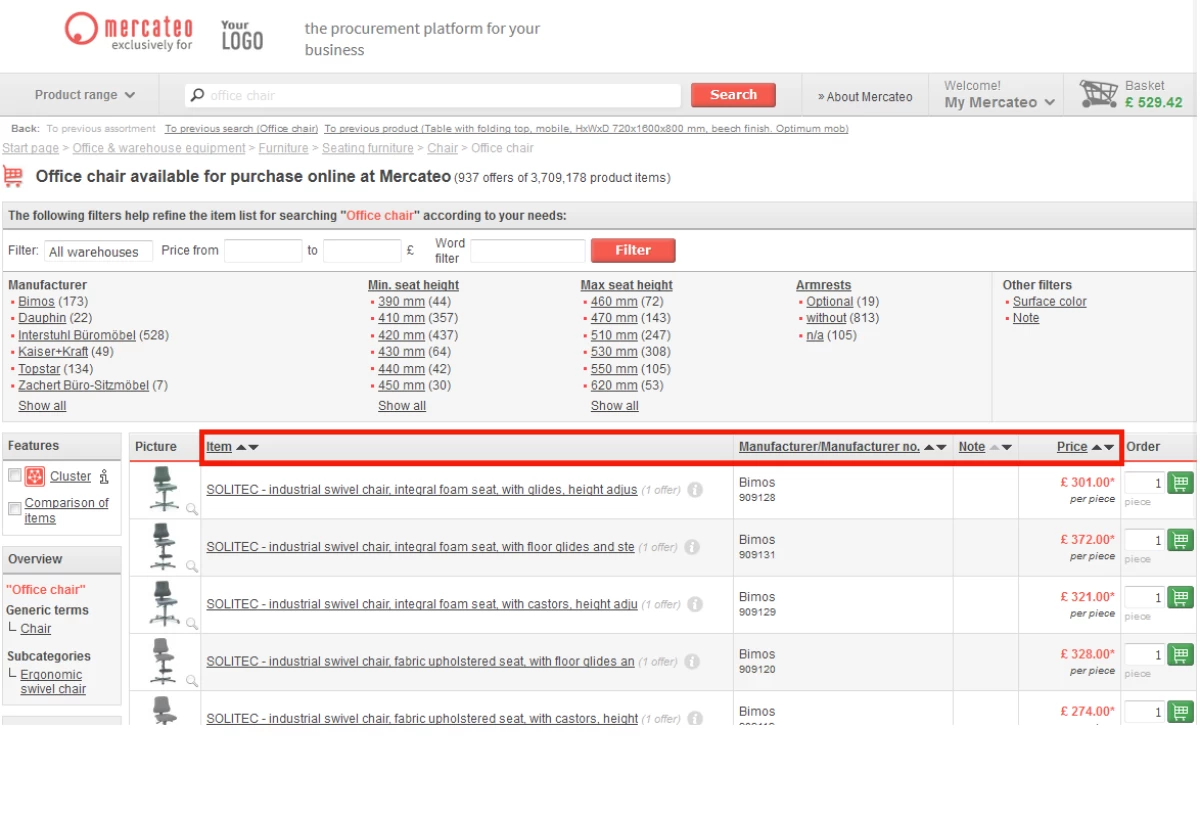Sort the Item column descending using down arrow
Screen dimensions: 1200x819
pyautogui.click(x=254, y=448)
